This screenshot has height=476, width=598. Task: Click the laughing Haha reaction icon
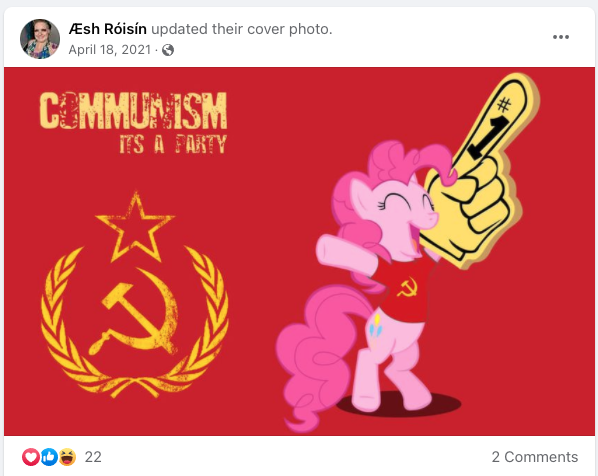[67, 457]
